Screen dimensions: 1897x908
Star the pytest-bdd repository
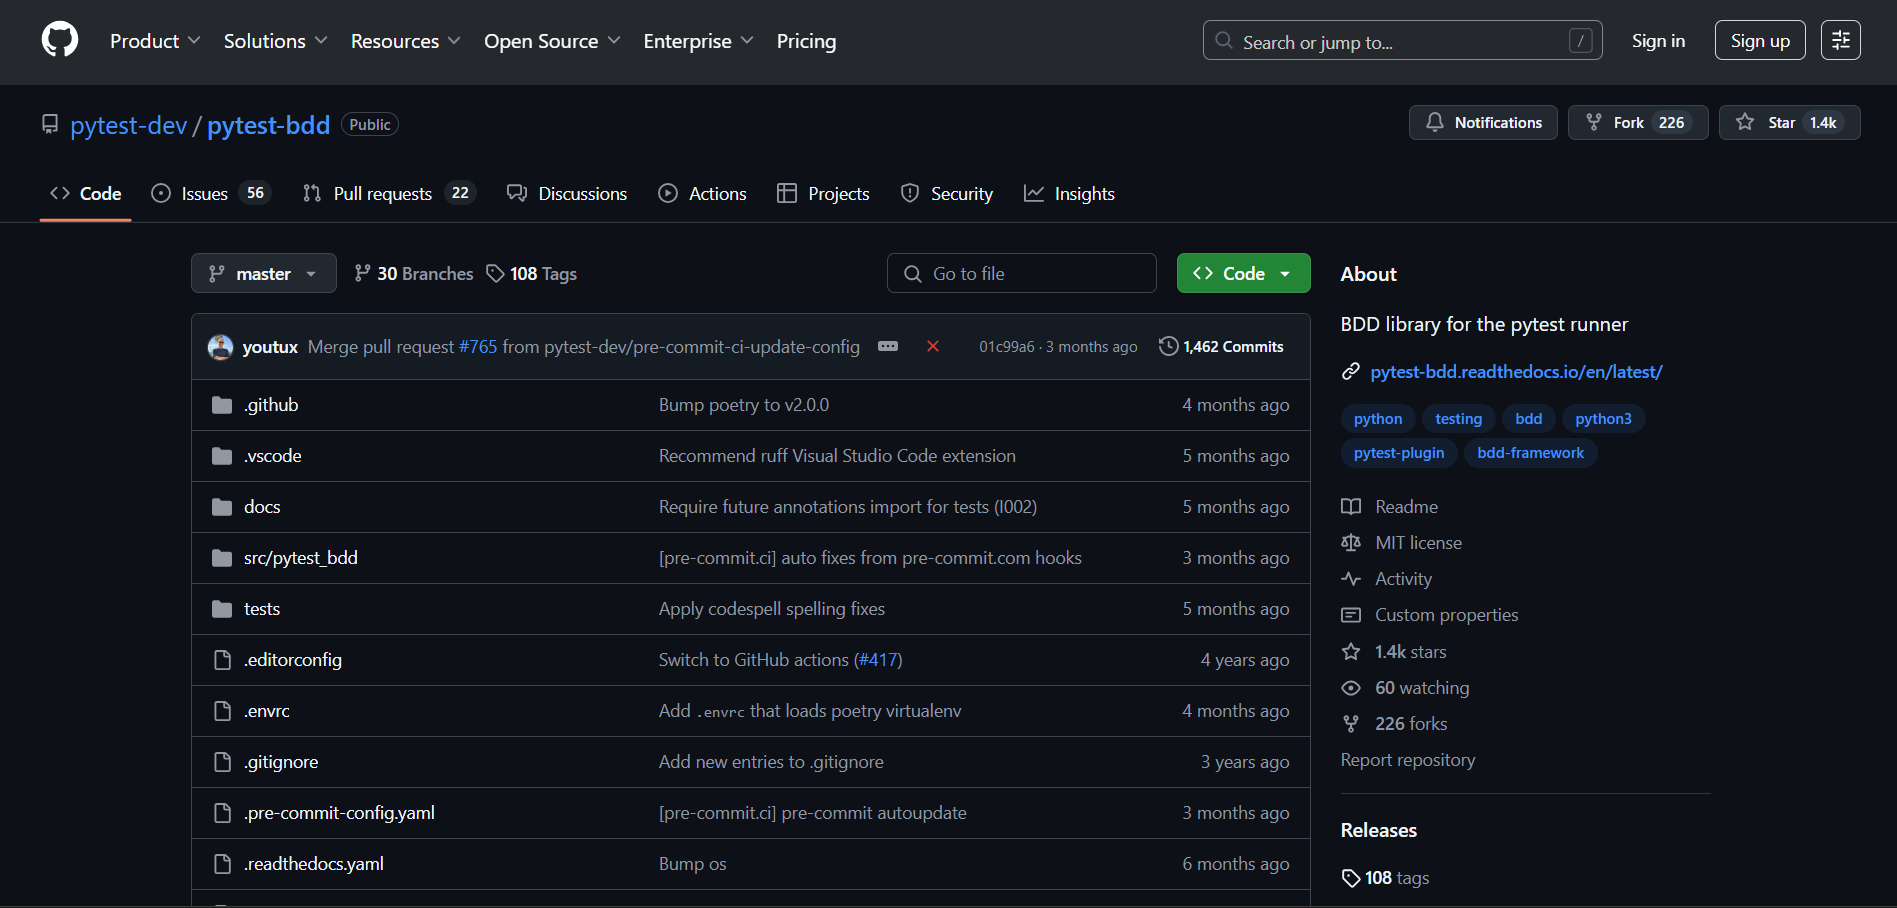(x=1789, y=123)
